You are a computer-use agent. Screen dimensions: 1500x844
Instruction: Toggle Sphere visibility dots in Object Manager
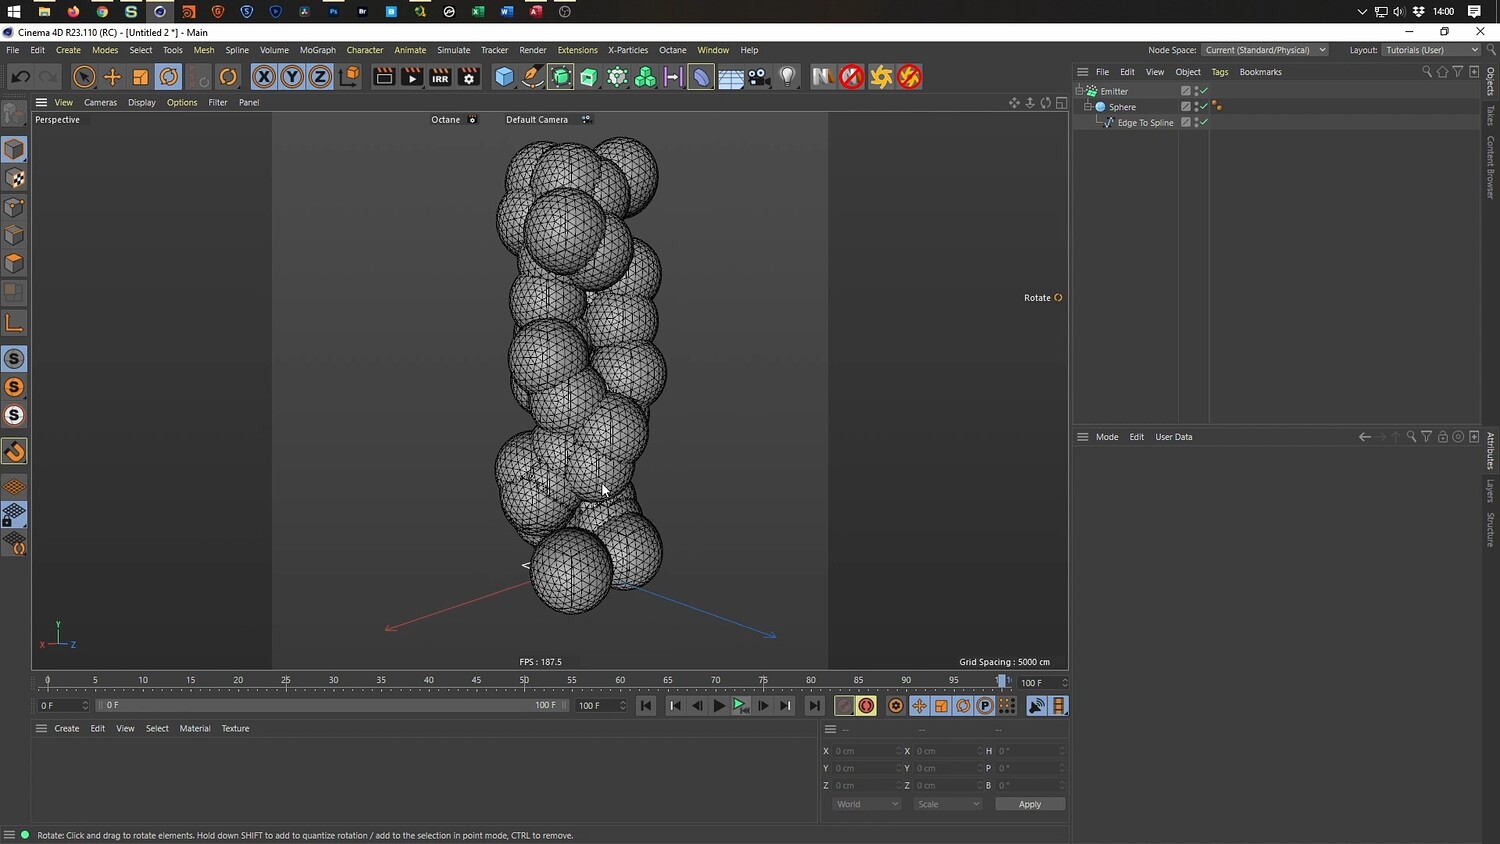click(x=1195, y=107)
